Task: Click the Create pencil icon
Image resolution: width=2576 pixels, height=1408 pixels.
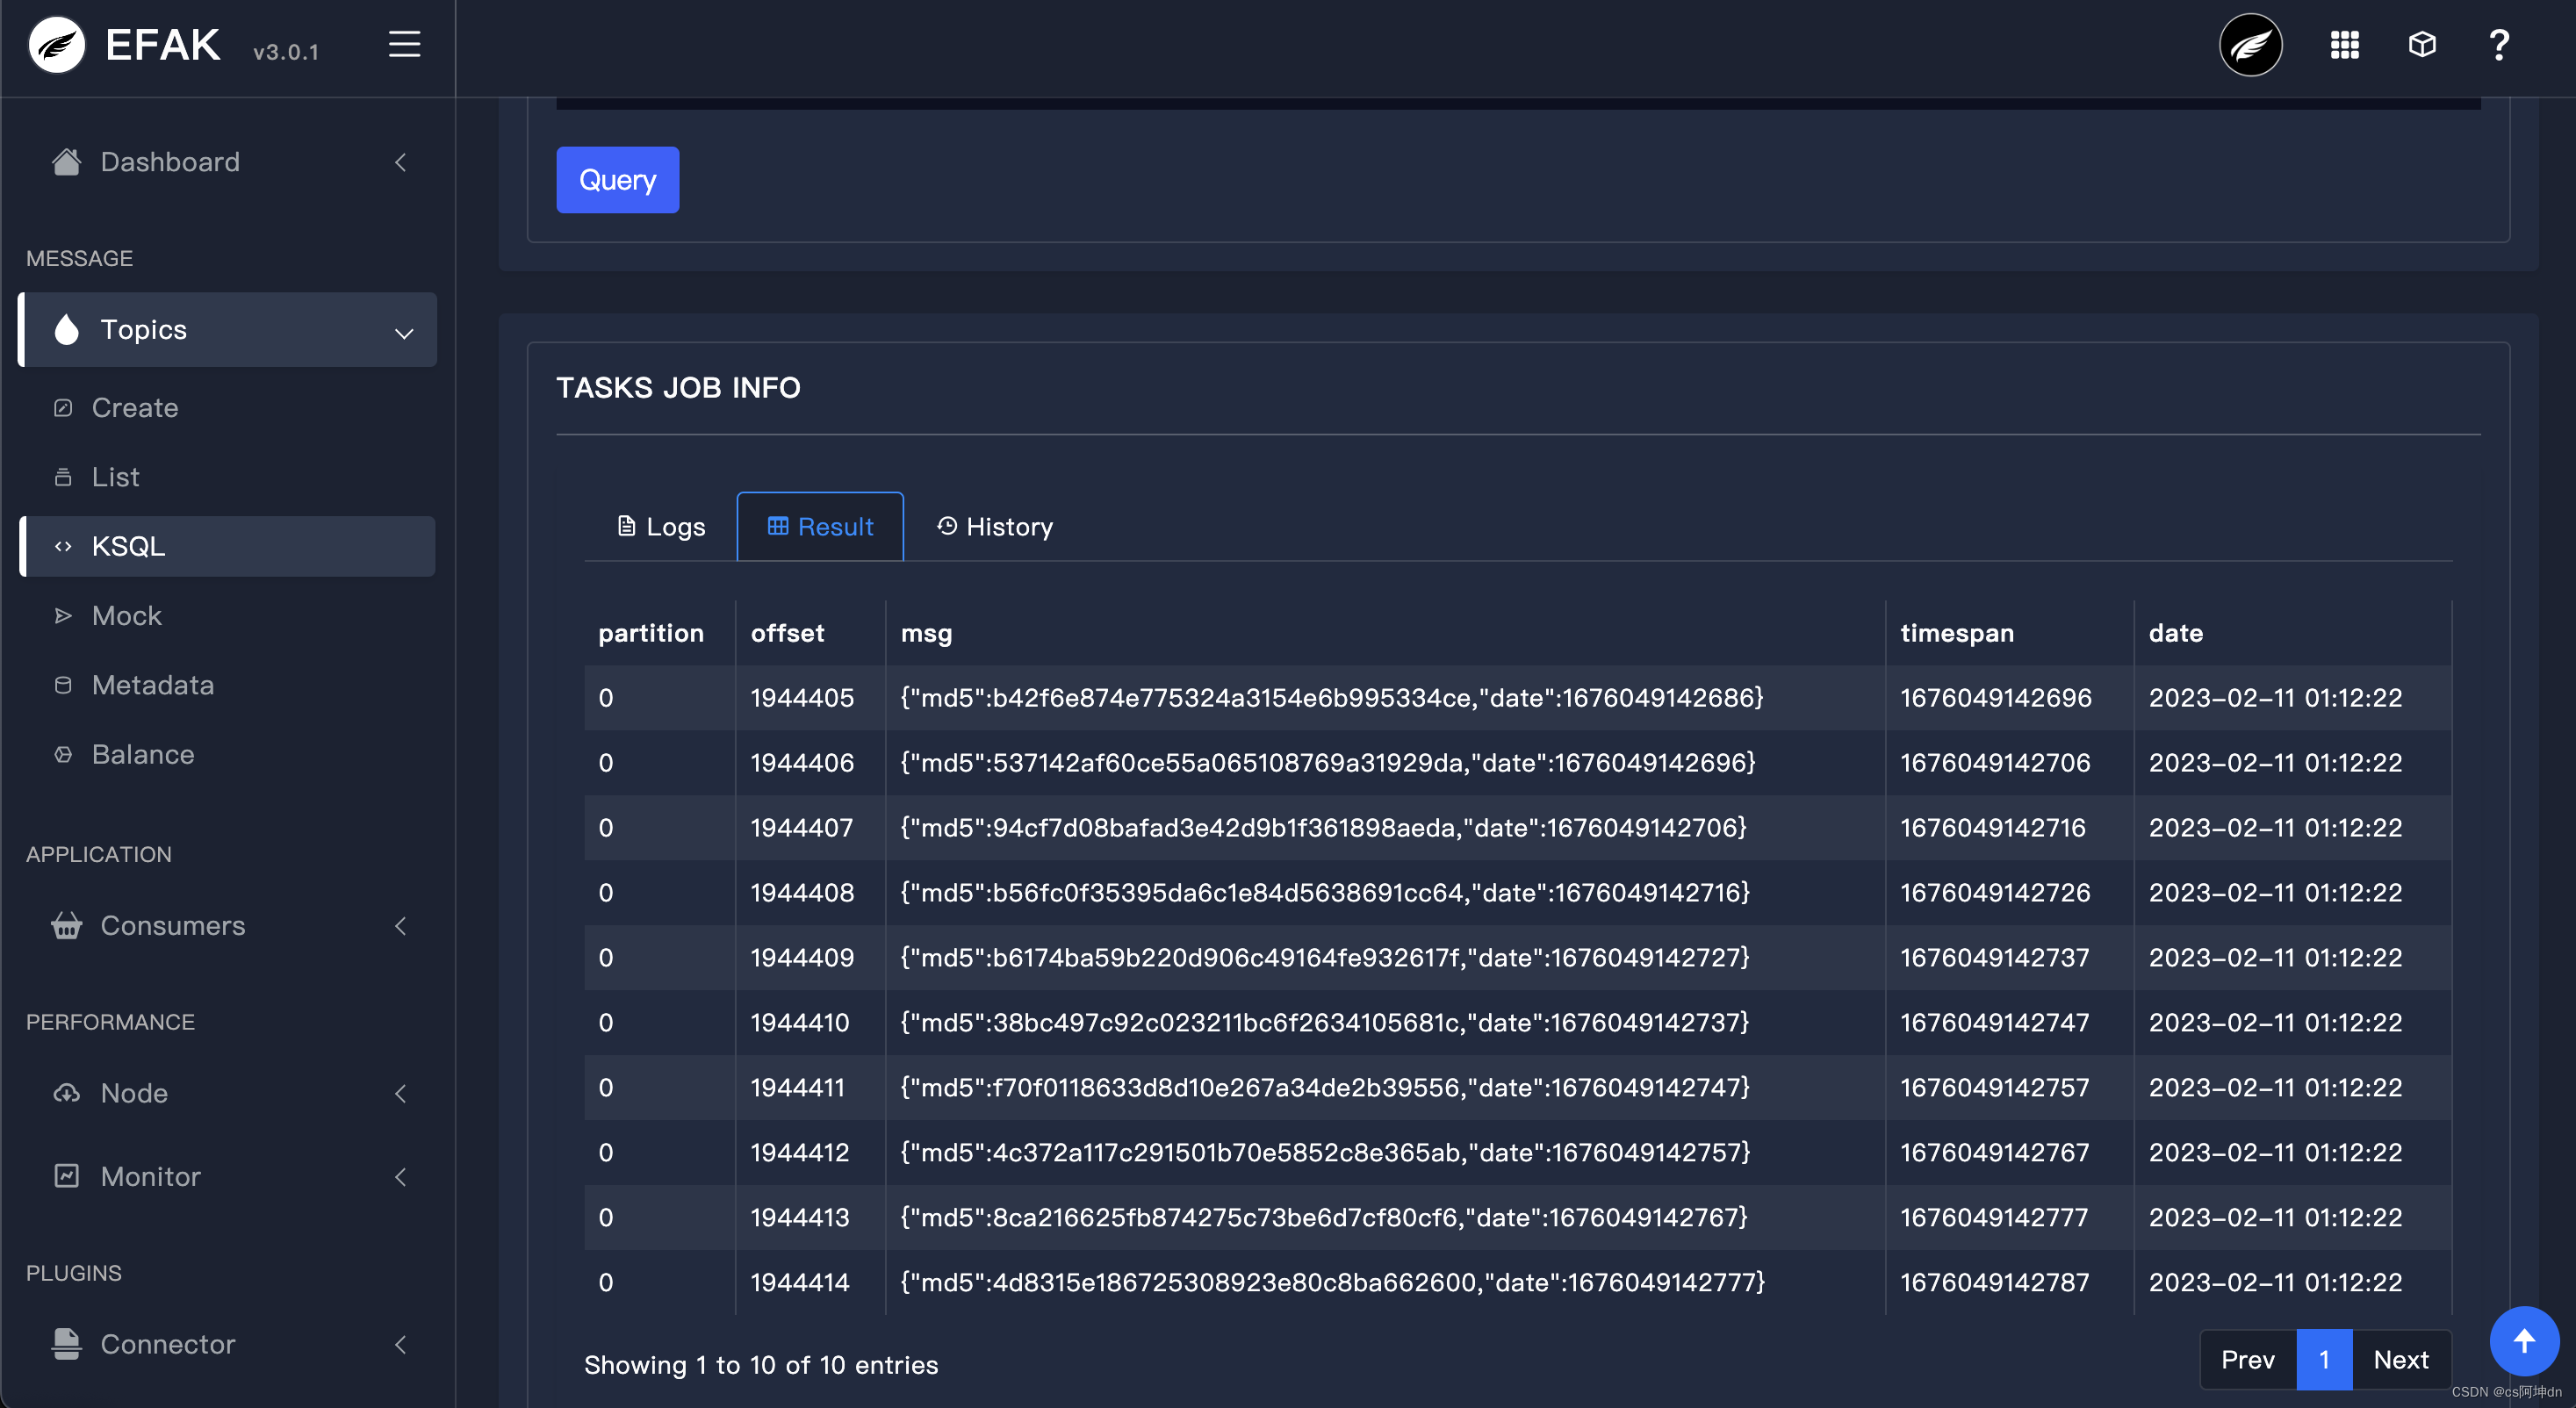Action: tap(63, 408)
